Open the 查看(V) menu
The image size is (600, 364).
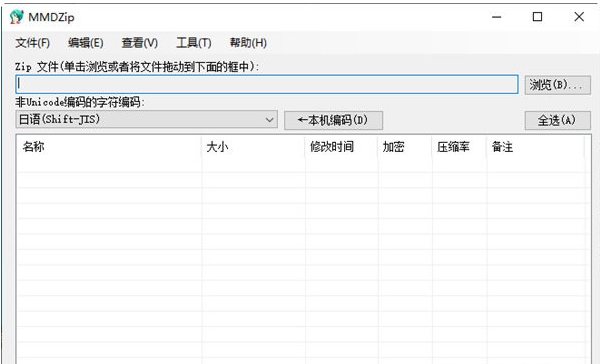point(139,42)
